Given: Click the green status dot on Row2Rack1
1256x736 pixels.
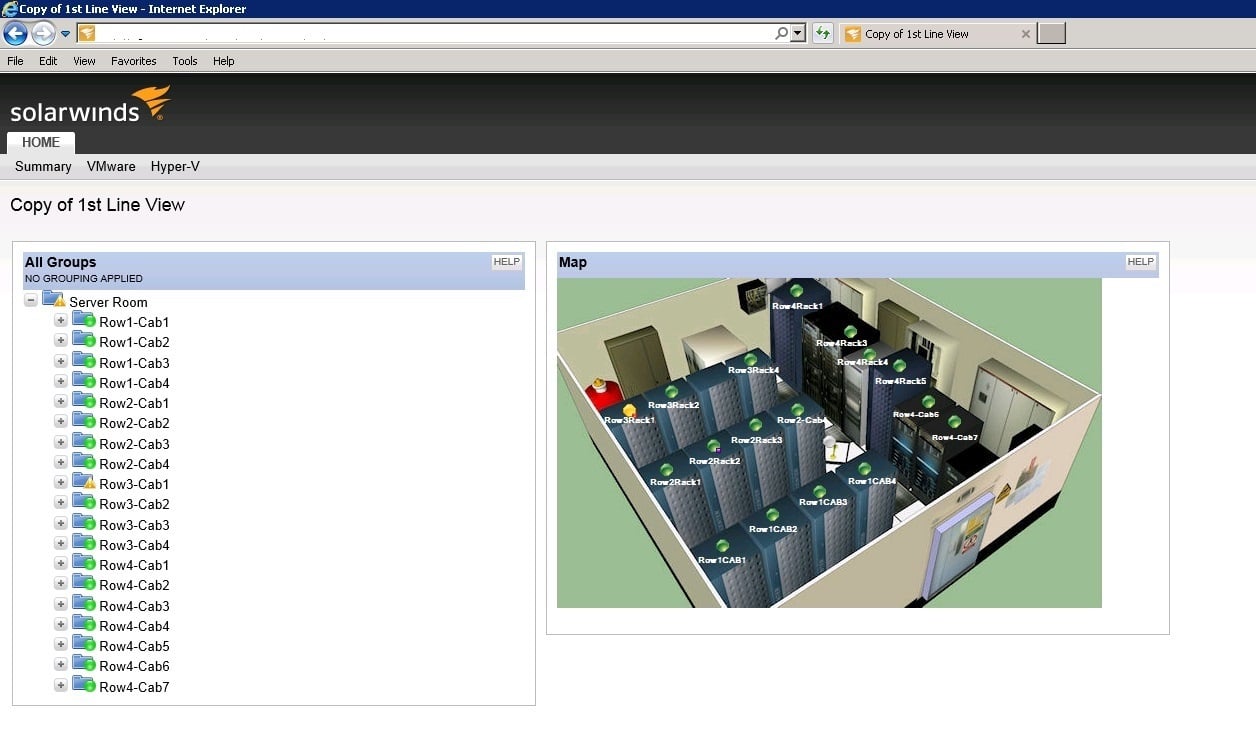Looking at the screenshot, I should tap(667, 469).
